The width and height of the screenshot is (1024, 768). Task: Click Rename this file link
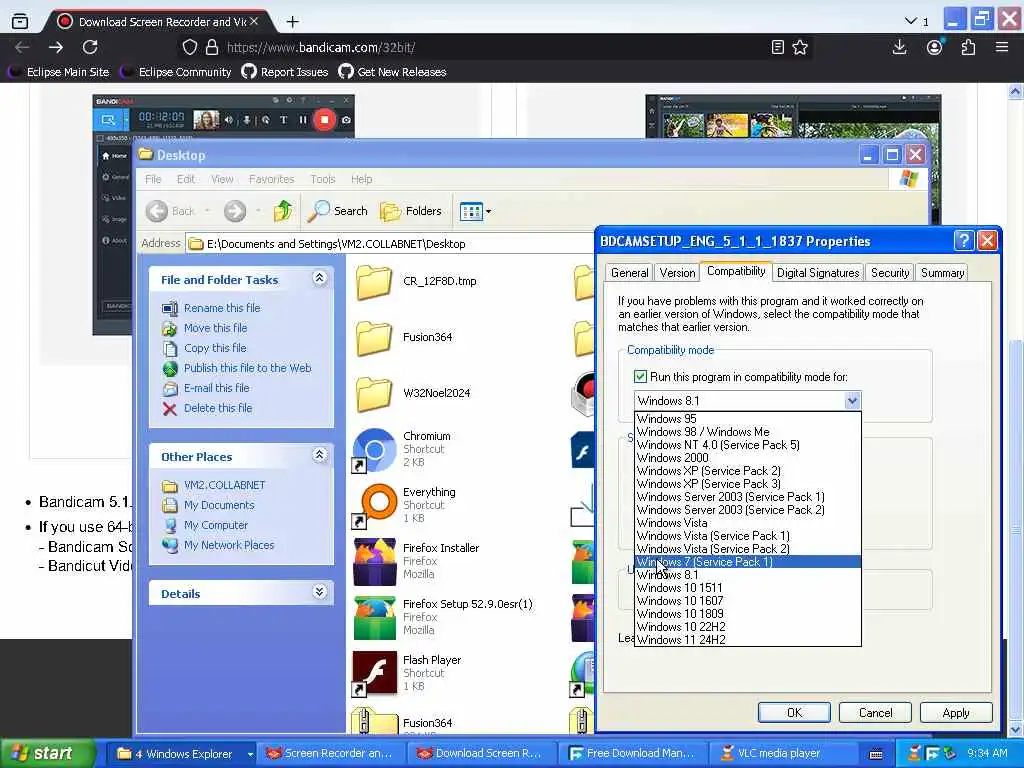point(222,308)
